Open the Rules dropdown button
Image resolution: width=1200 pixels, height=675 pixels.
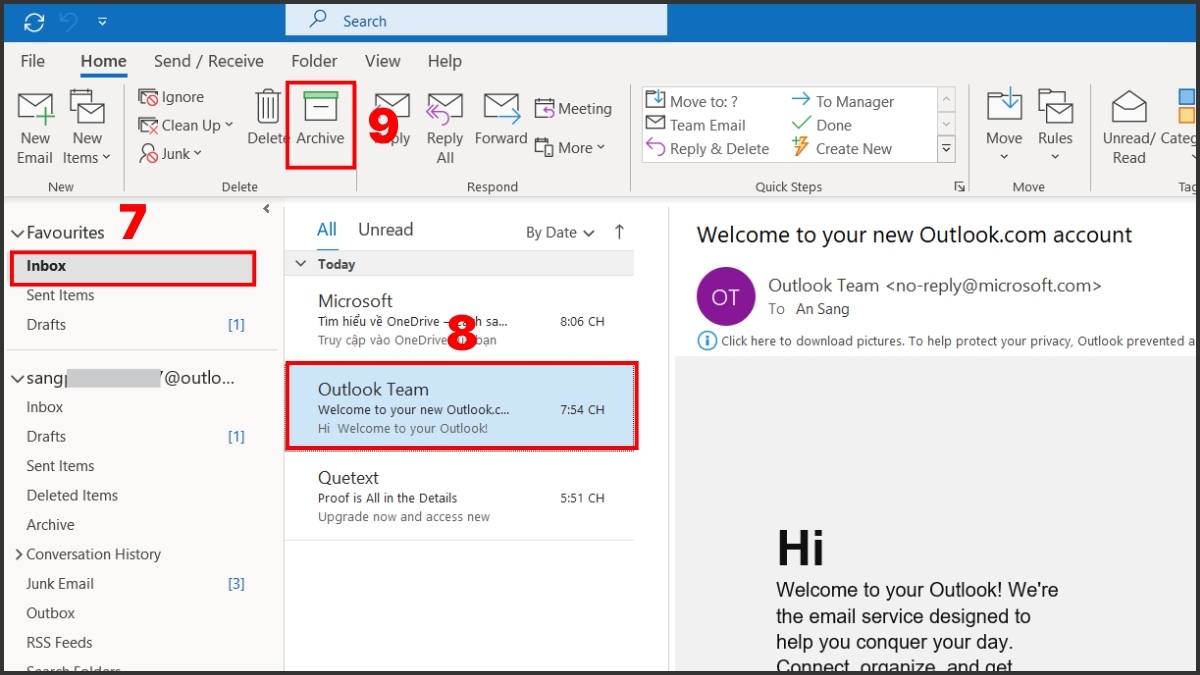[1055, 127]
